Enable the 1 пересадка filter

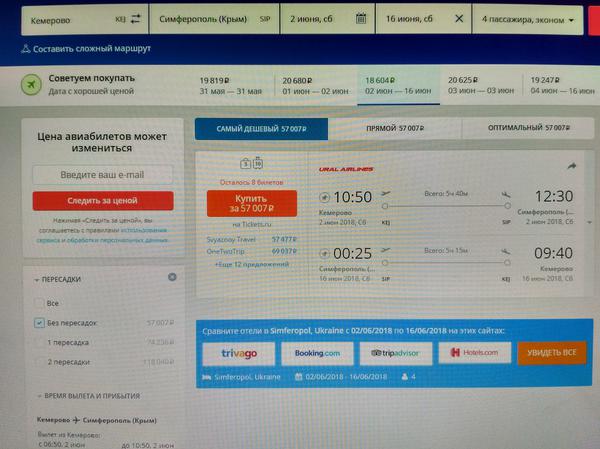pyautogui.click(x=40, y=342)
